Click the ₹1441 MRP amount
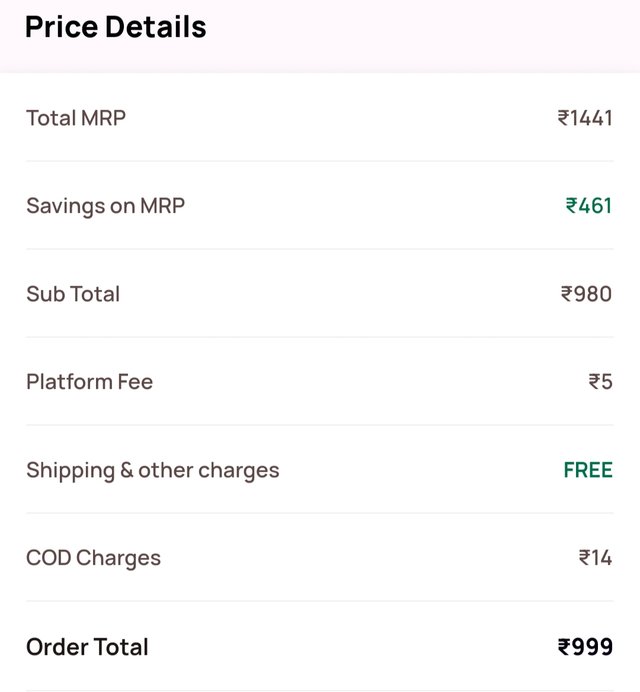The height and width of the screenshot is (692, 640). click(585, 118)
